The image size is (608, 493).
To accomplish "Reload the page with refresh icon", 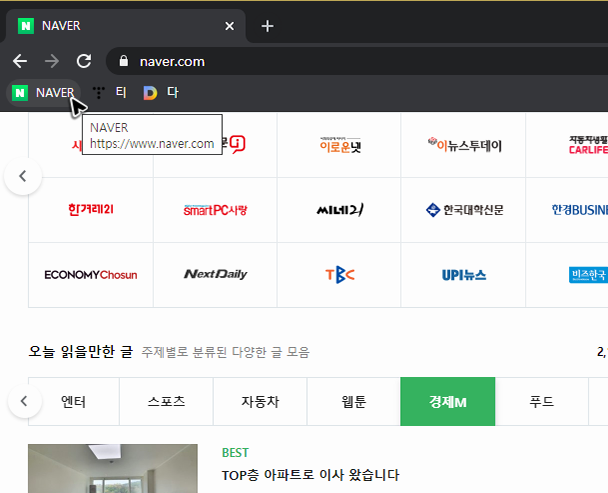I will pyautogui.click(x=84, y=61).
